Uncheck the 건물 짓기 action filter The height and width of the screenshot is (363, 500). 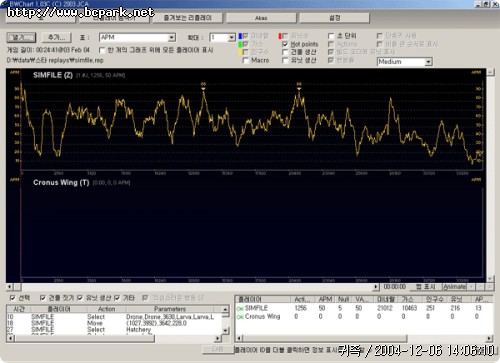[x=43, y=298]
